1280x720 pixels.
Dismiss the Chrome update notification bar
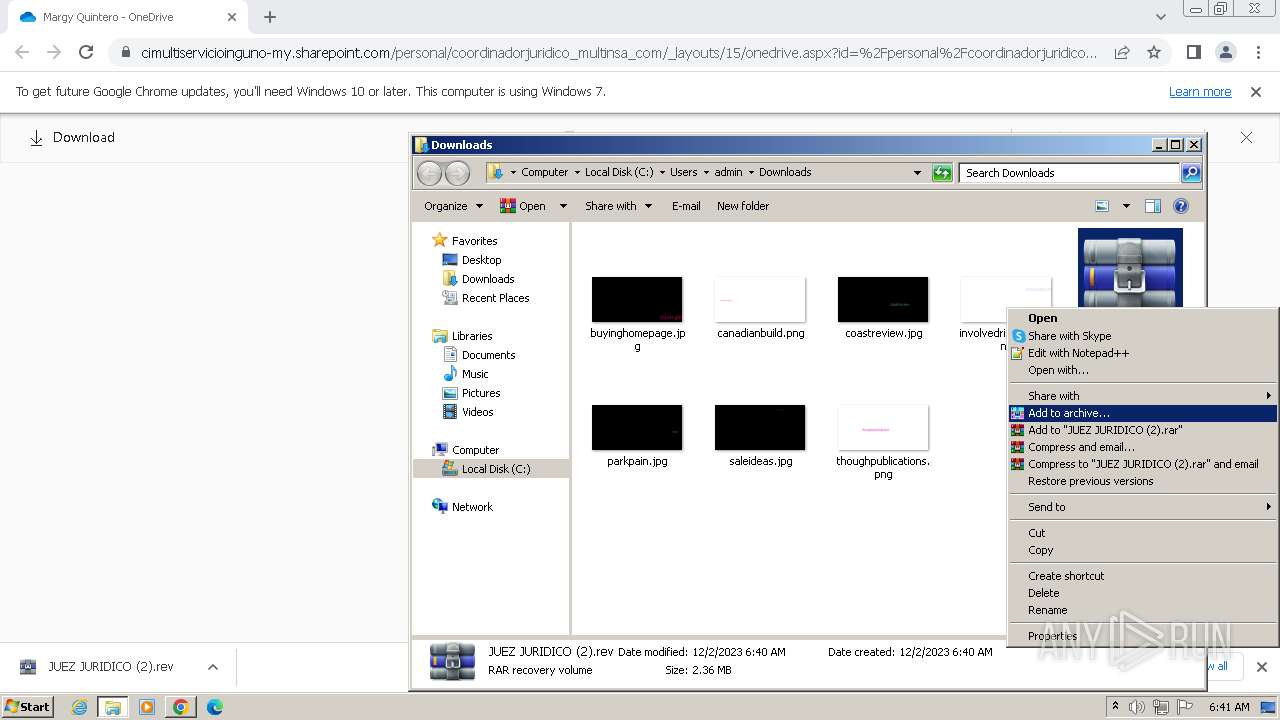coord(1256,92)
